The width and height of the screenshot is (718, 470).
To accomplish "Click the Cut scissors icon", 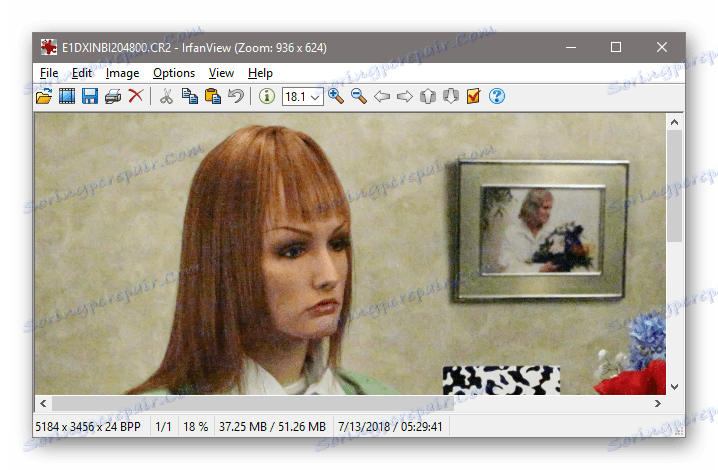I will pos(167,96).
